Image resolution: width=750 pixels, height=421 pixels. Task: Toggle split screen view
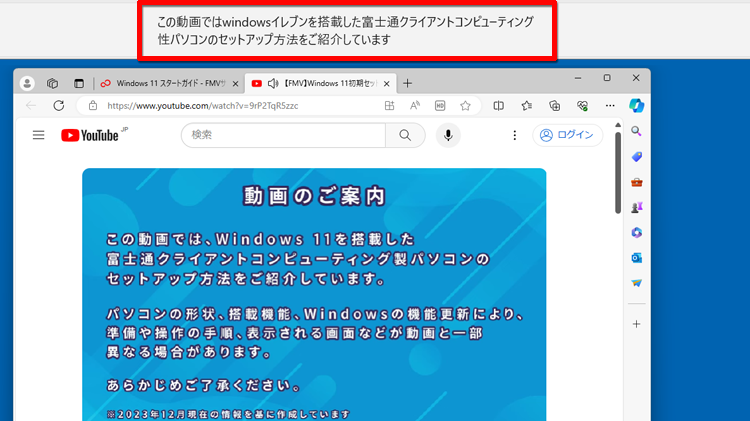tap(498, 106)
